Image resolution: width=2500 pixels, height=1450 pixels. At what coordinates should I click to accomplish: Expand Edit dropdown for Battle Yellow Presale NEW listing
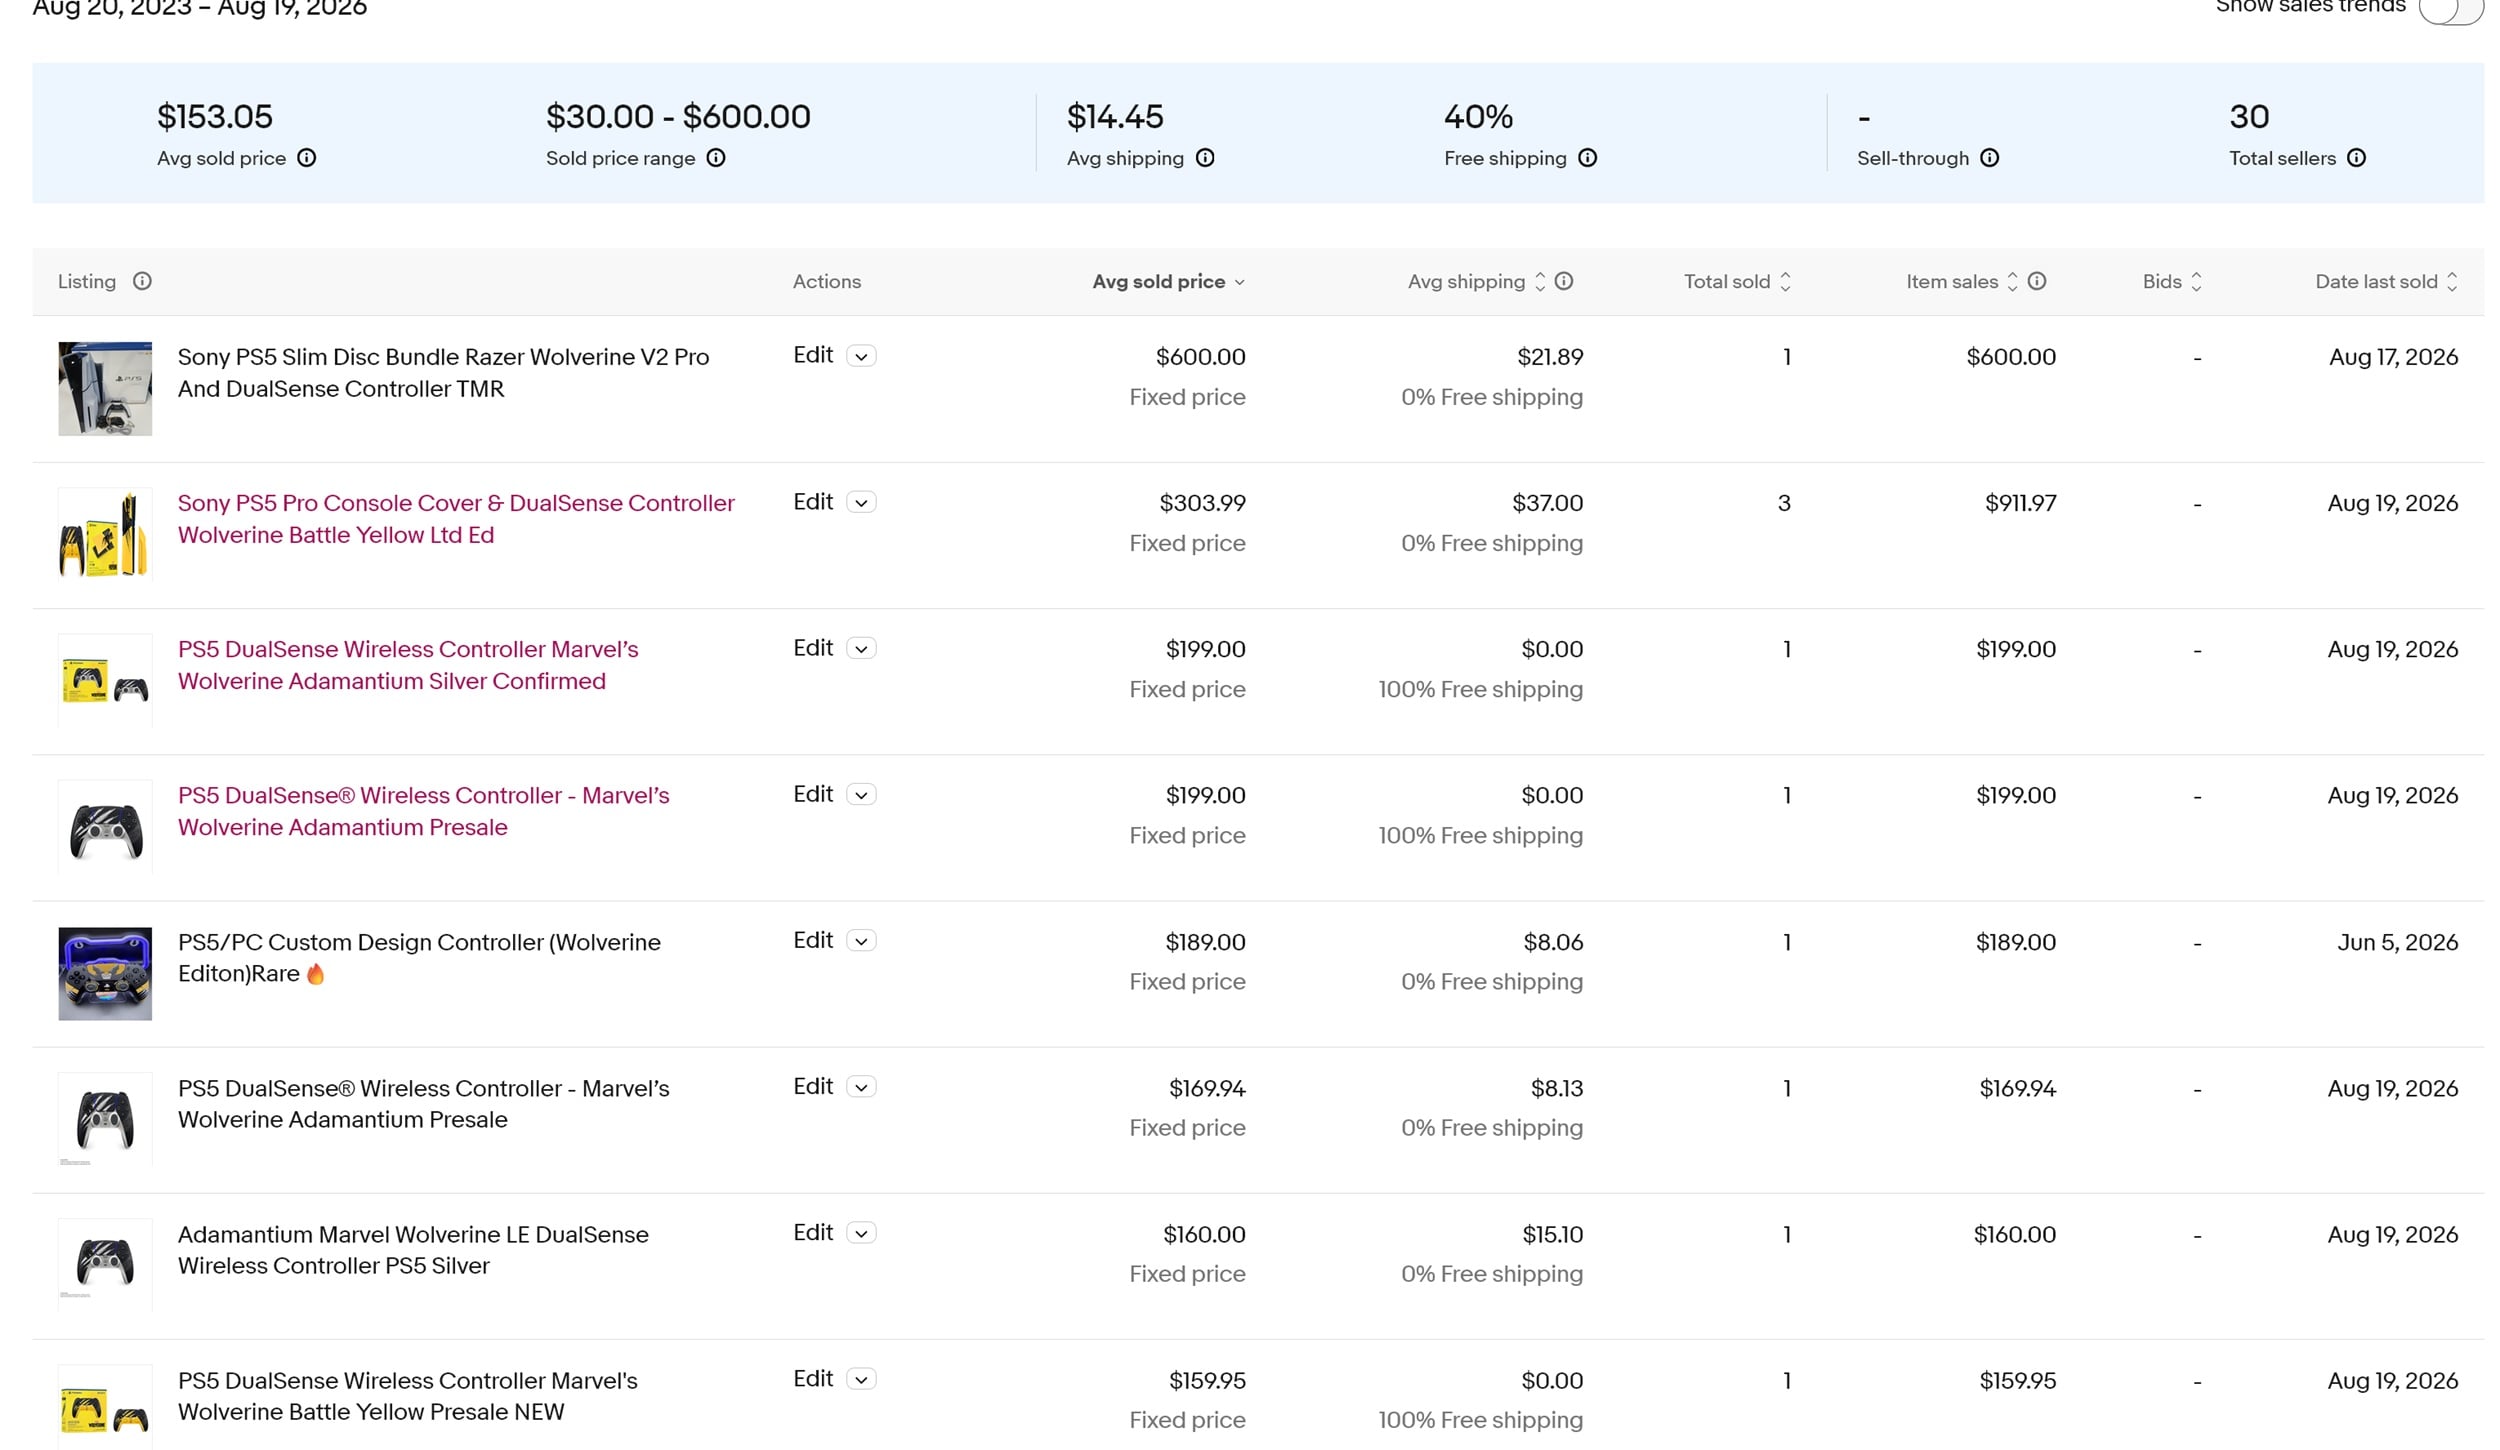(861, 1378)
